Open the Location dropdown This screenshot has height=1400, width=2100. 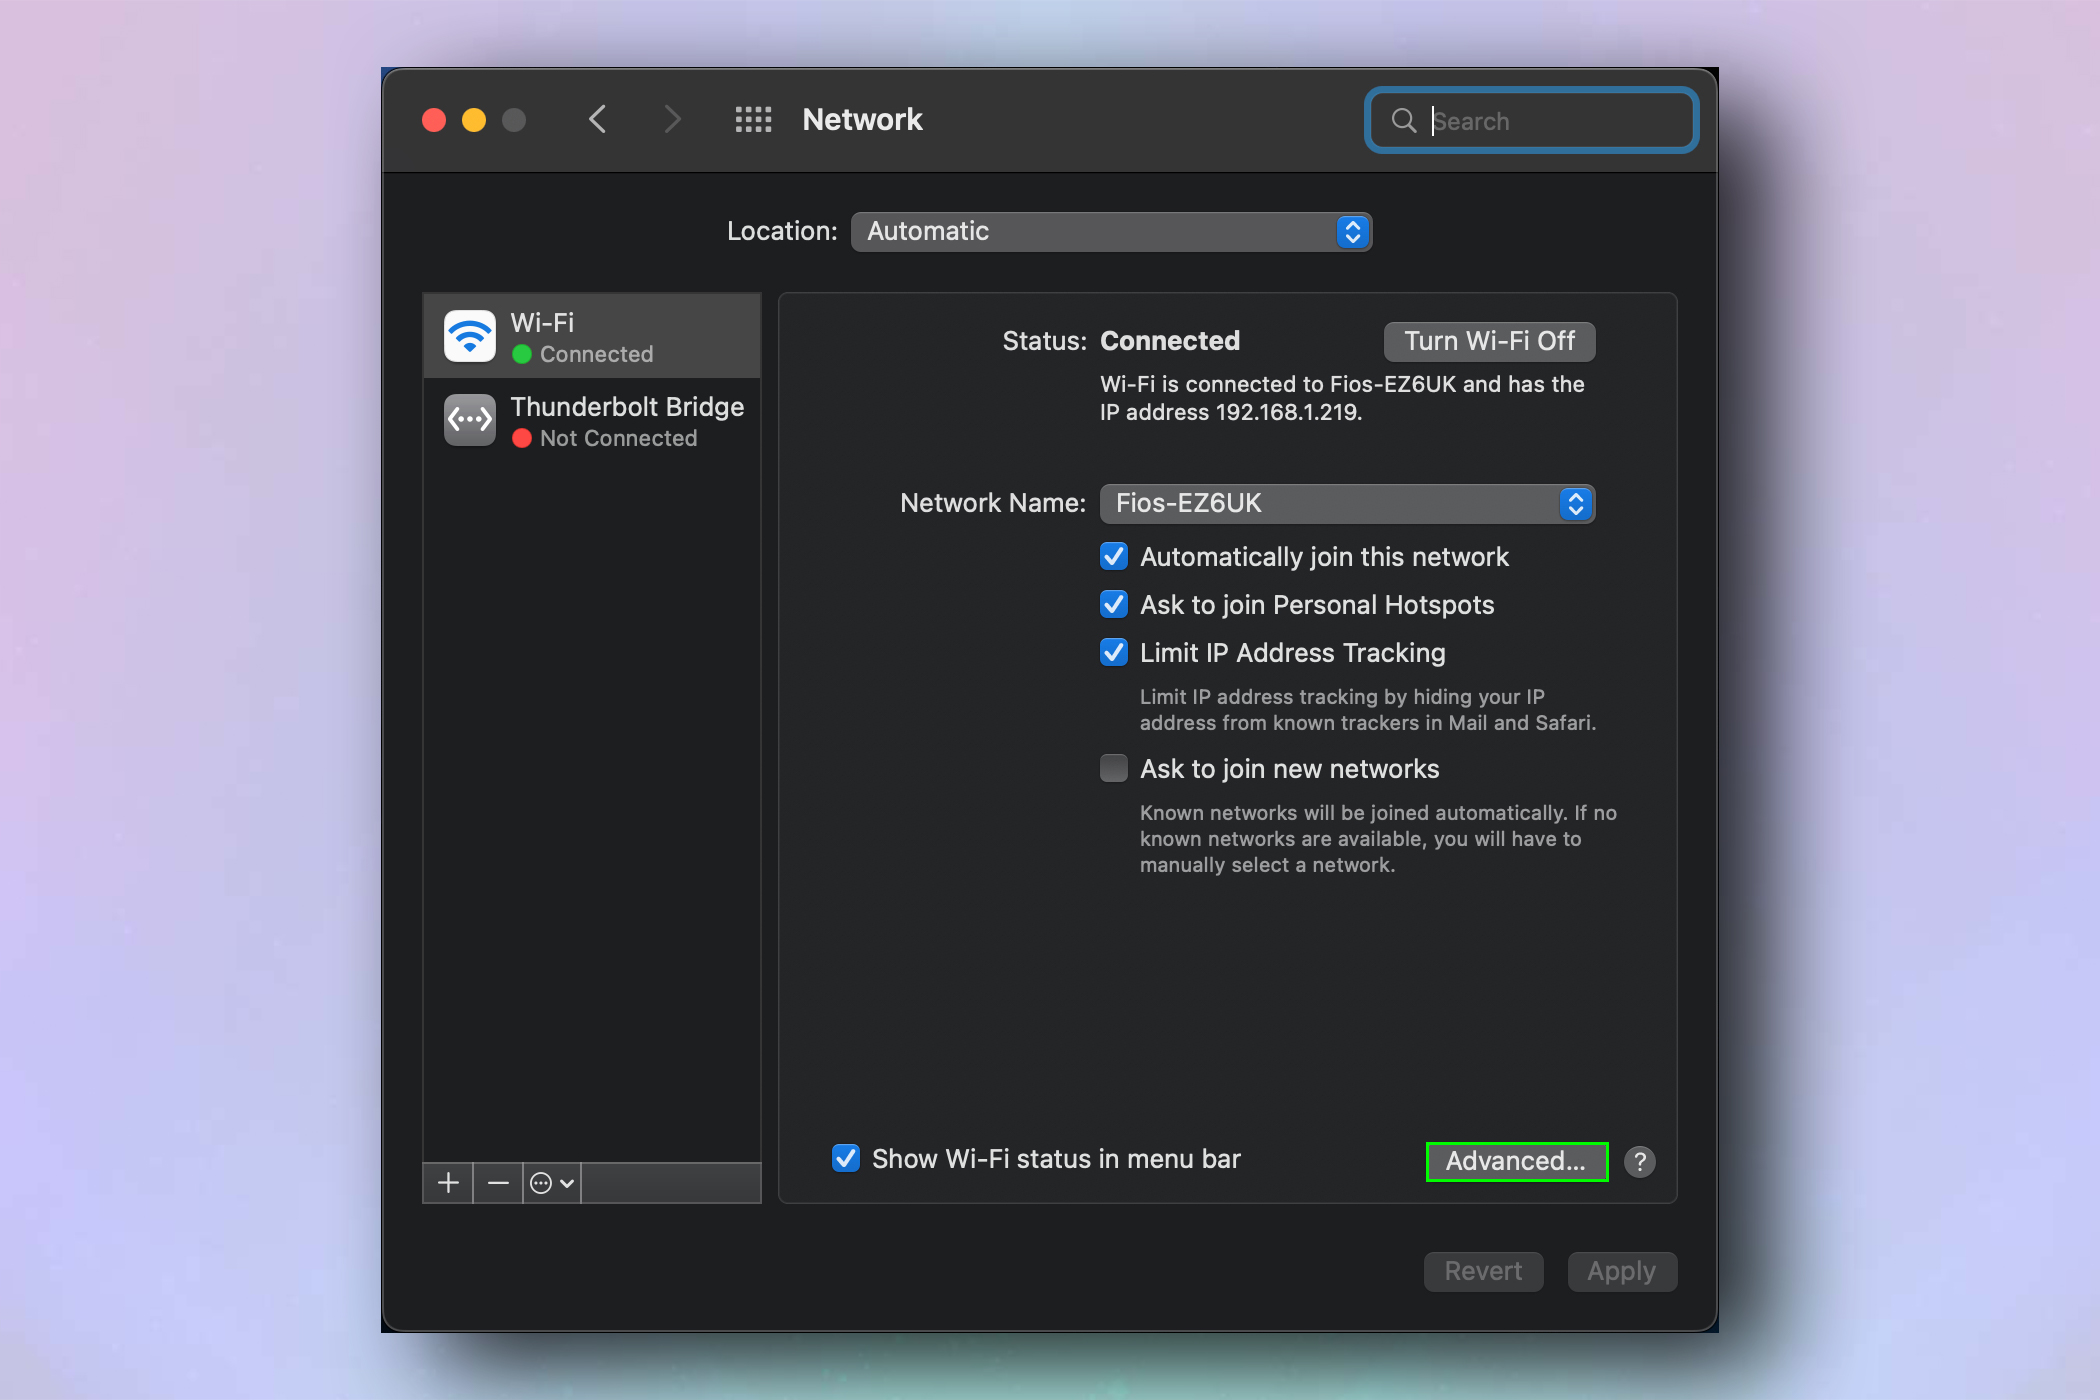point(1111,231)
